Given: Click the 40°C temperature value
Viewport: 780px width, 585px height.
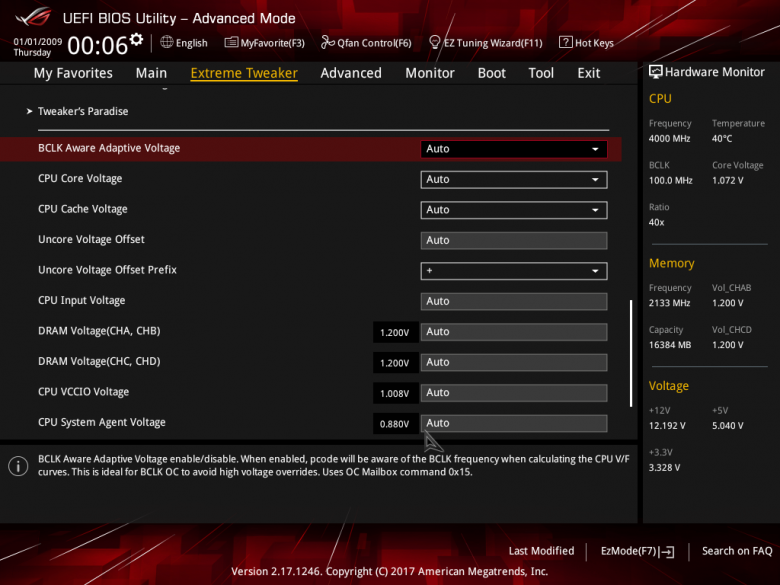Looking at the screenshot, I should tap(722, 139).
